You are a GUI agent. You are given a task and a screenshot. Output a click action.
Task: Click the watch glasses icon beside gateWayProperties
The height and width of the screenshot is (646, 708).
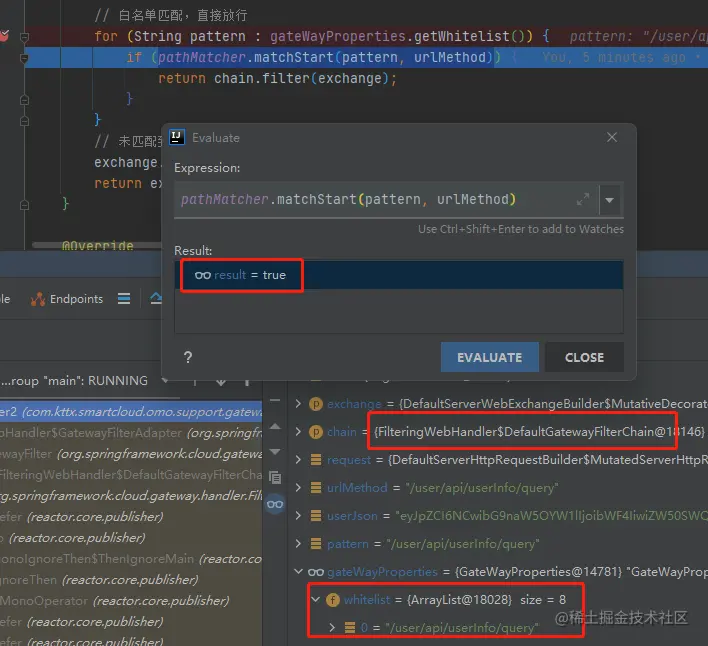pyautogui.click(x=316, y=572)
